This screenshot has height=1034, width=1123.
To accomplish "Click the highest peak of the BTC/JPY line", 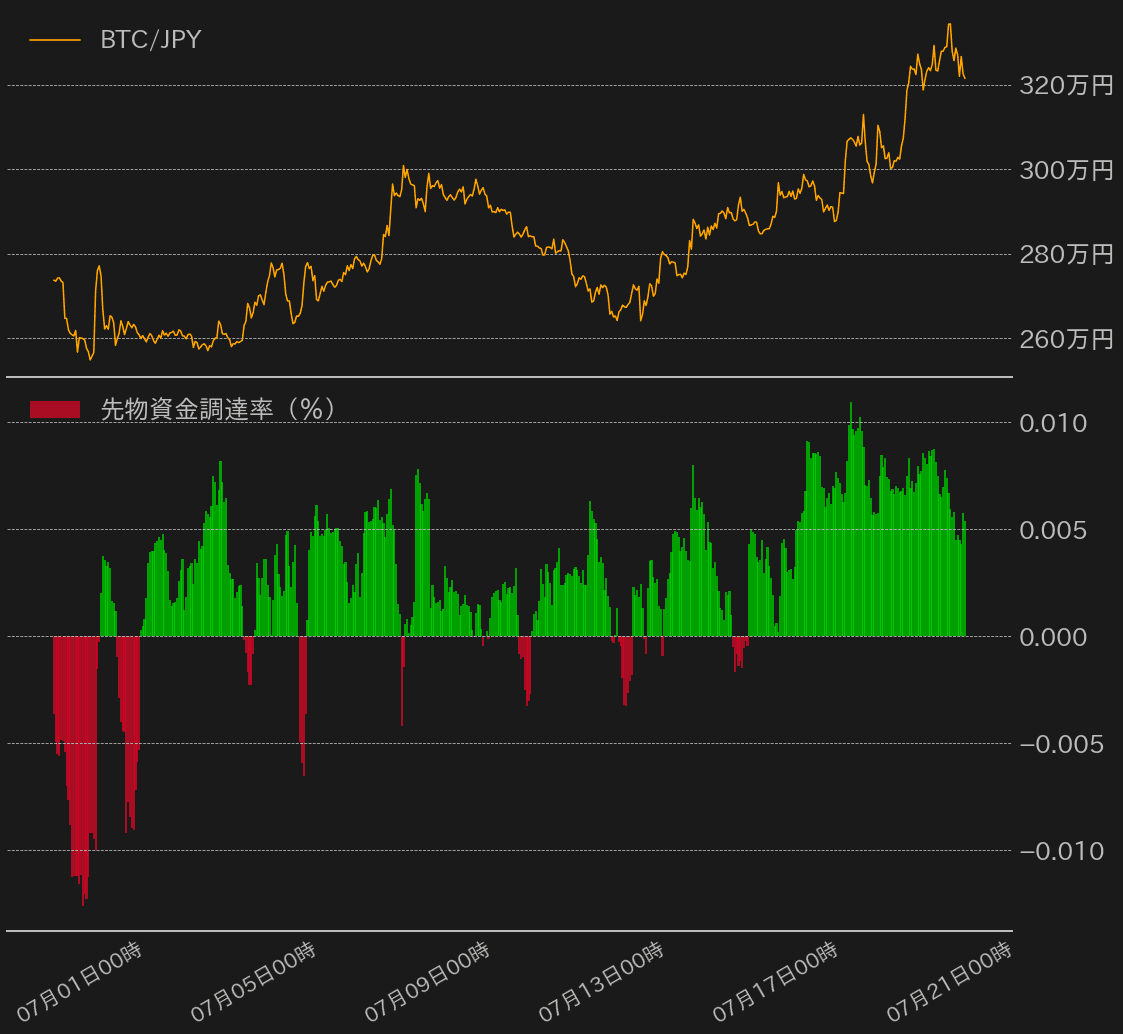I will click(x=949, y=25).
